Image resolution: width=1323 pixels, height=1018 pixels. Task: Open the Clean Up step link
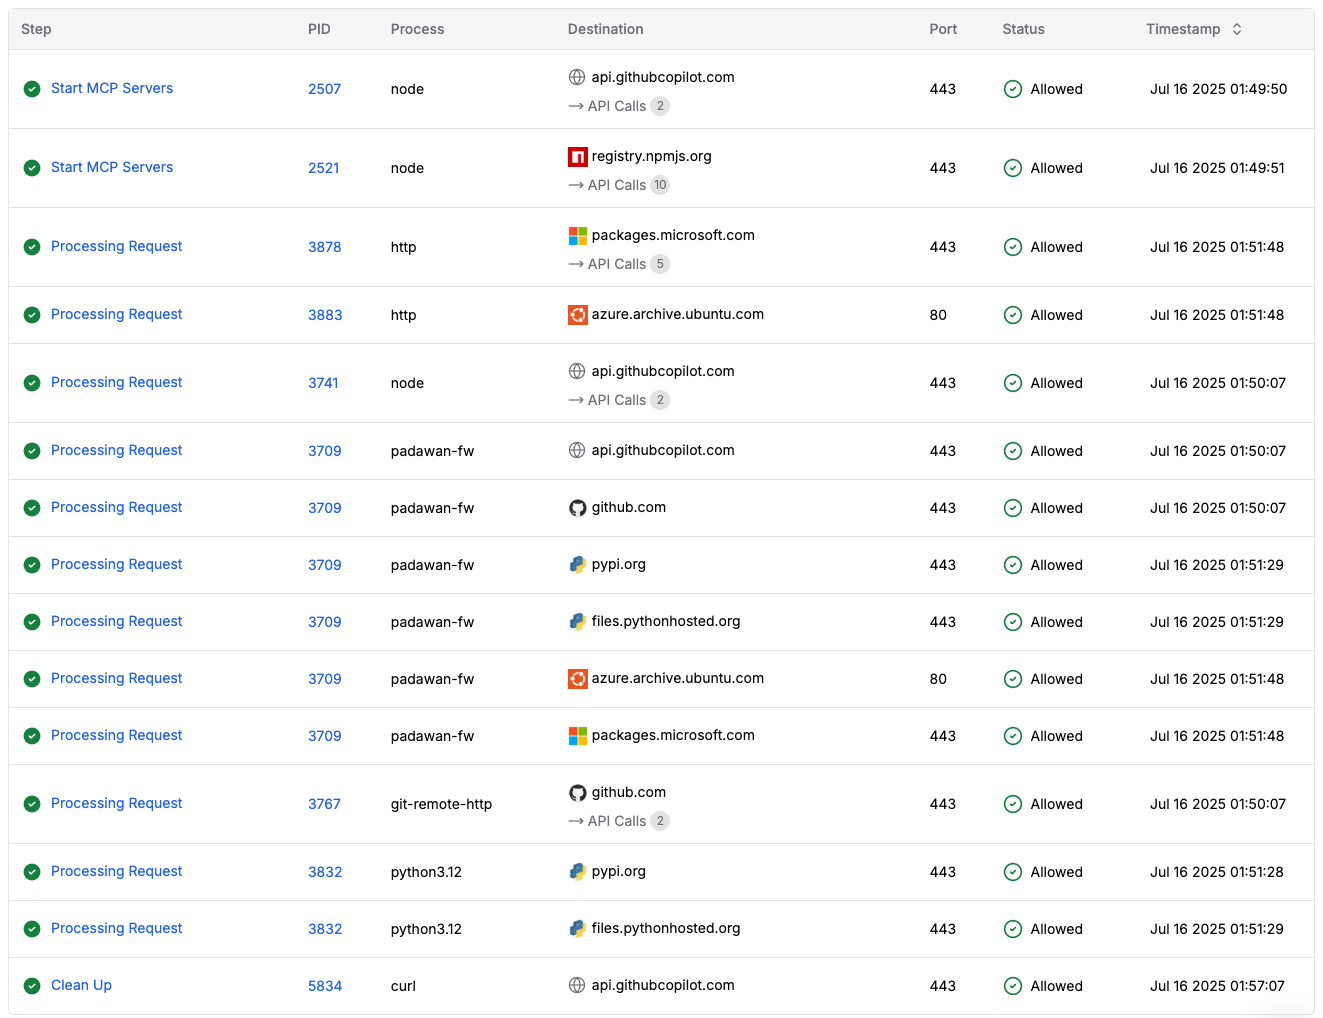pos(81,985)
